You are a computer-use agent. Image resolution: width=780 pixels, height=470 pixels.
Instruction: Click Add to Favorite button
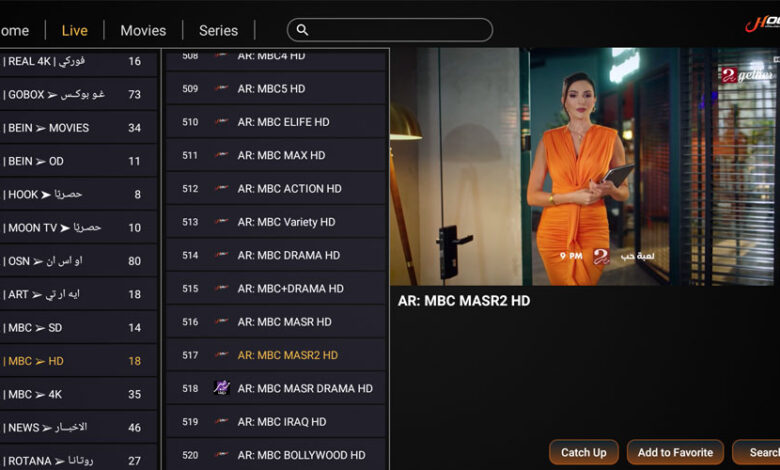click(x=675, y=452)
